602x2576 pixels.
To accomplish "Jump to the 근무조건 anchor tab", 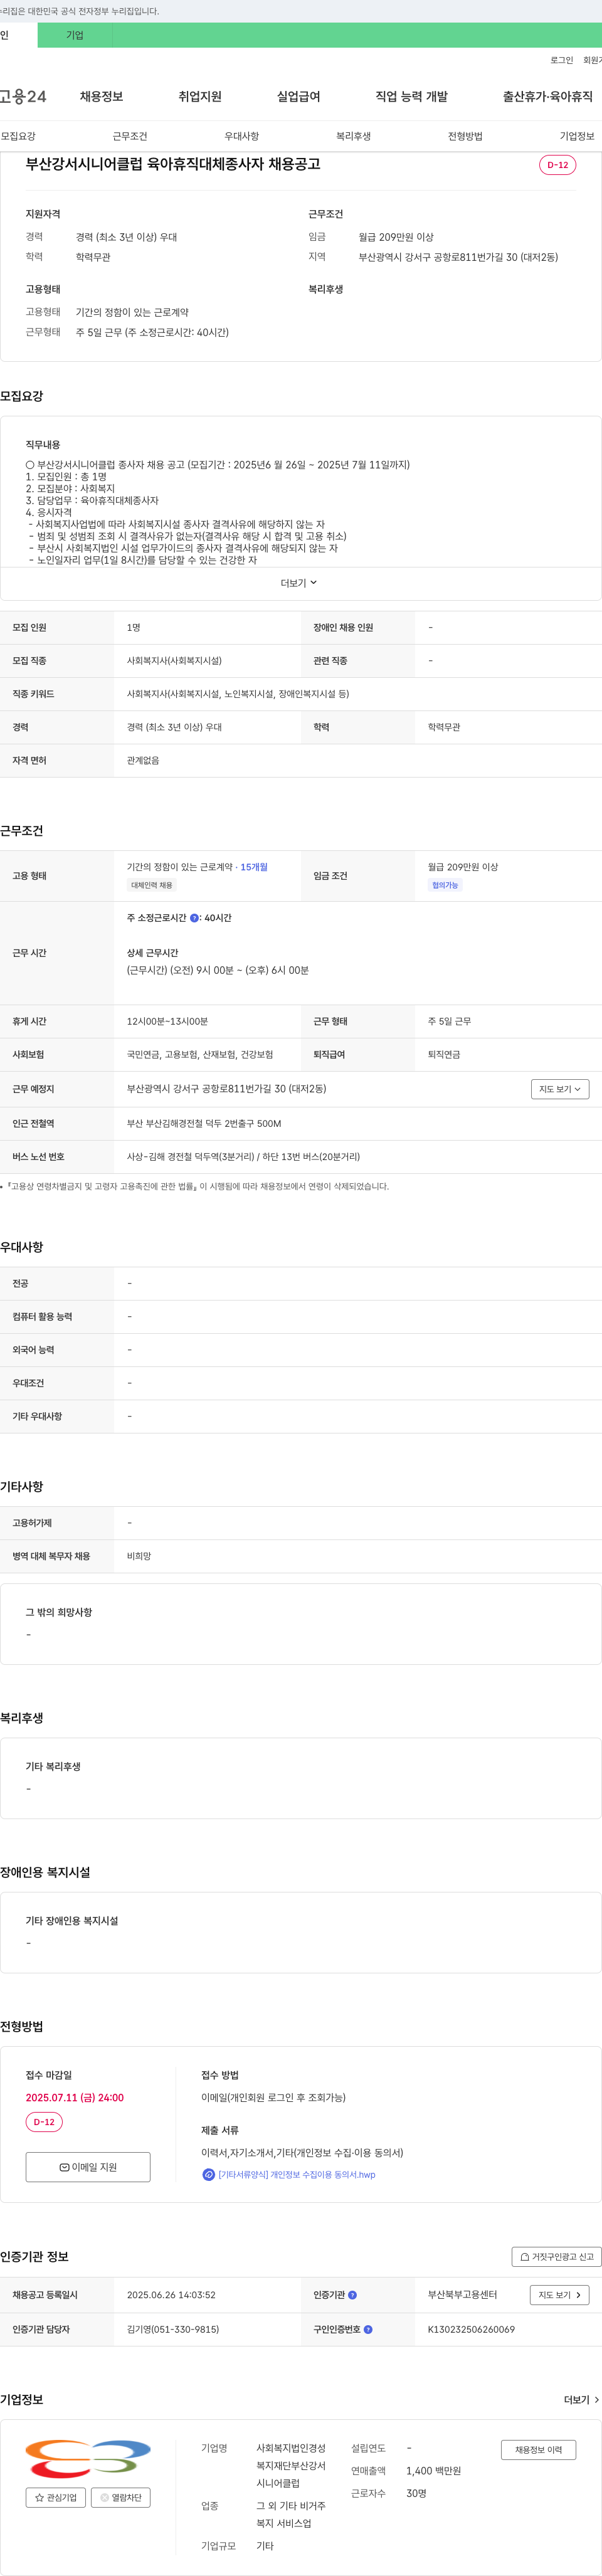I will pyautogui.click(x=130, y=136).
